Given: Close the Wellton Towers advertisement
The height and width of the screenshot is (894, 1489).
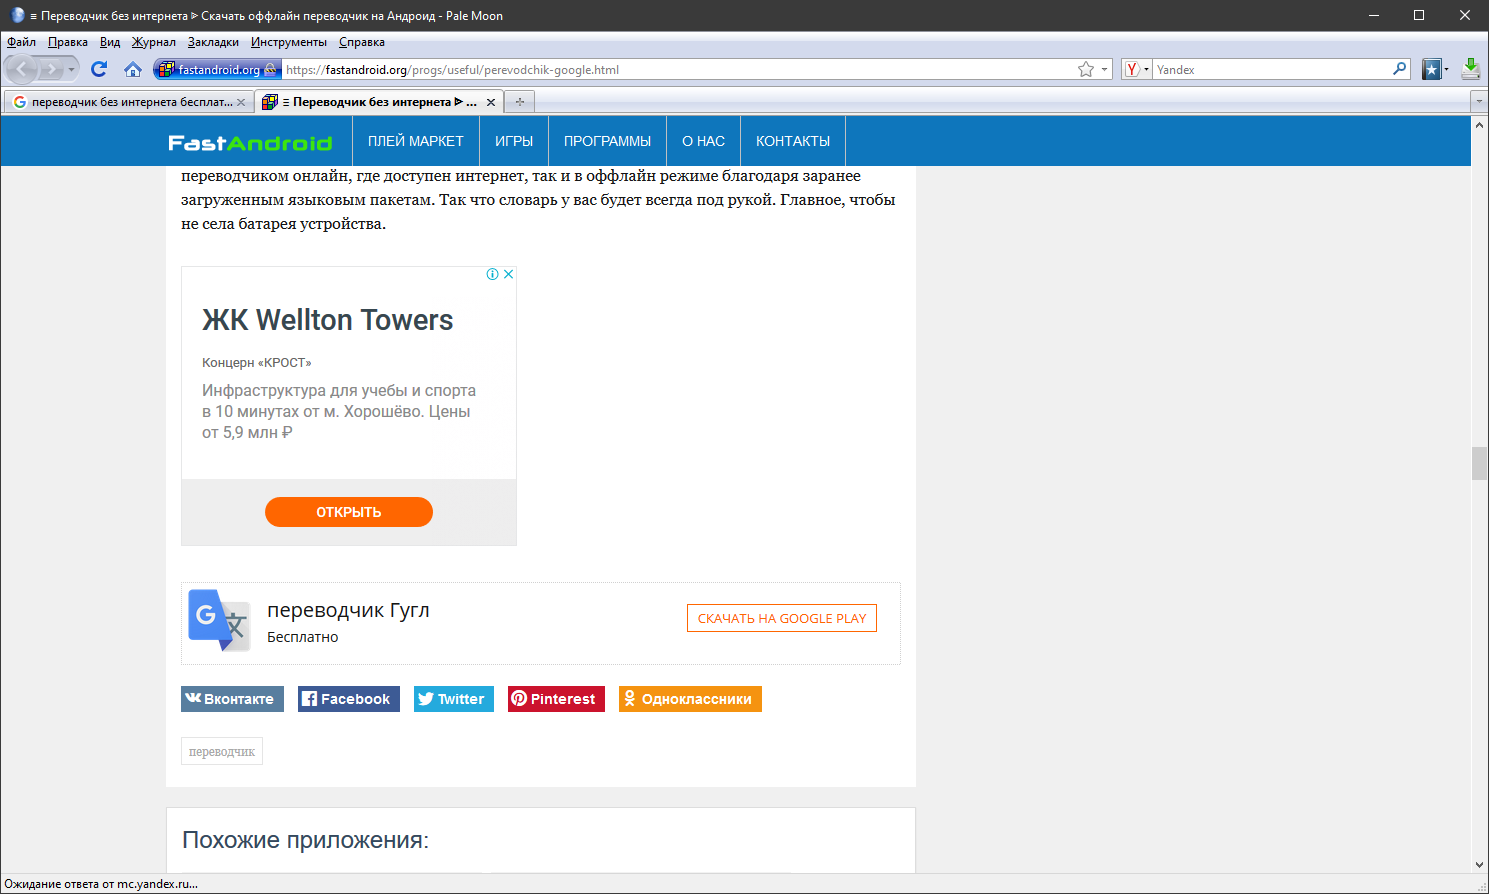Looking at the screenshot, I should pyautogui.click(x=508, y=274).
